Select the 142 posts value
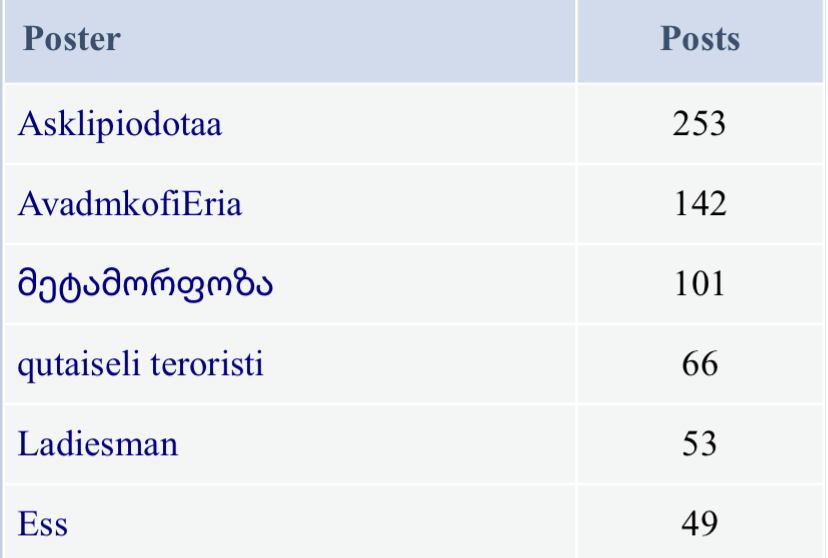Image resolution: width=828 pixels, height=558 pixels. [x=699, y=204]
